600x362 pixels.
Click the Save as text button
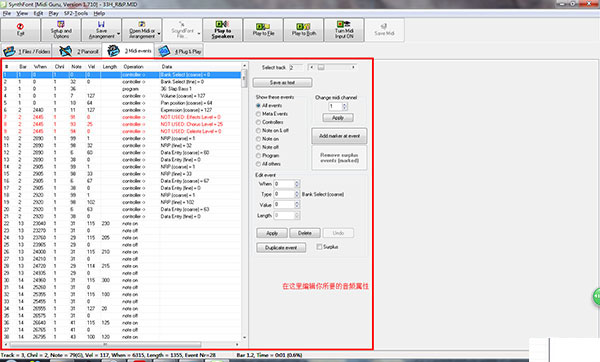[x=282, y=82]
